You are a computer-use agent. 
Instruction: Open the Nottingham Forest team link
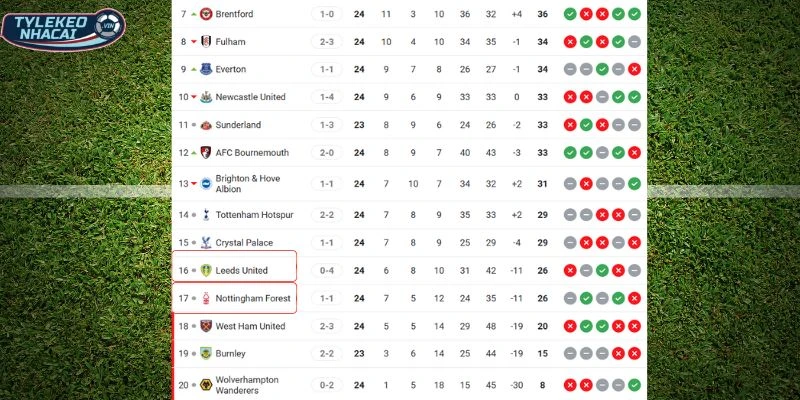pyautogui.click(x=250, y=298)
